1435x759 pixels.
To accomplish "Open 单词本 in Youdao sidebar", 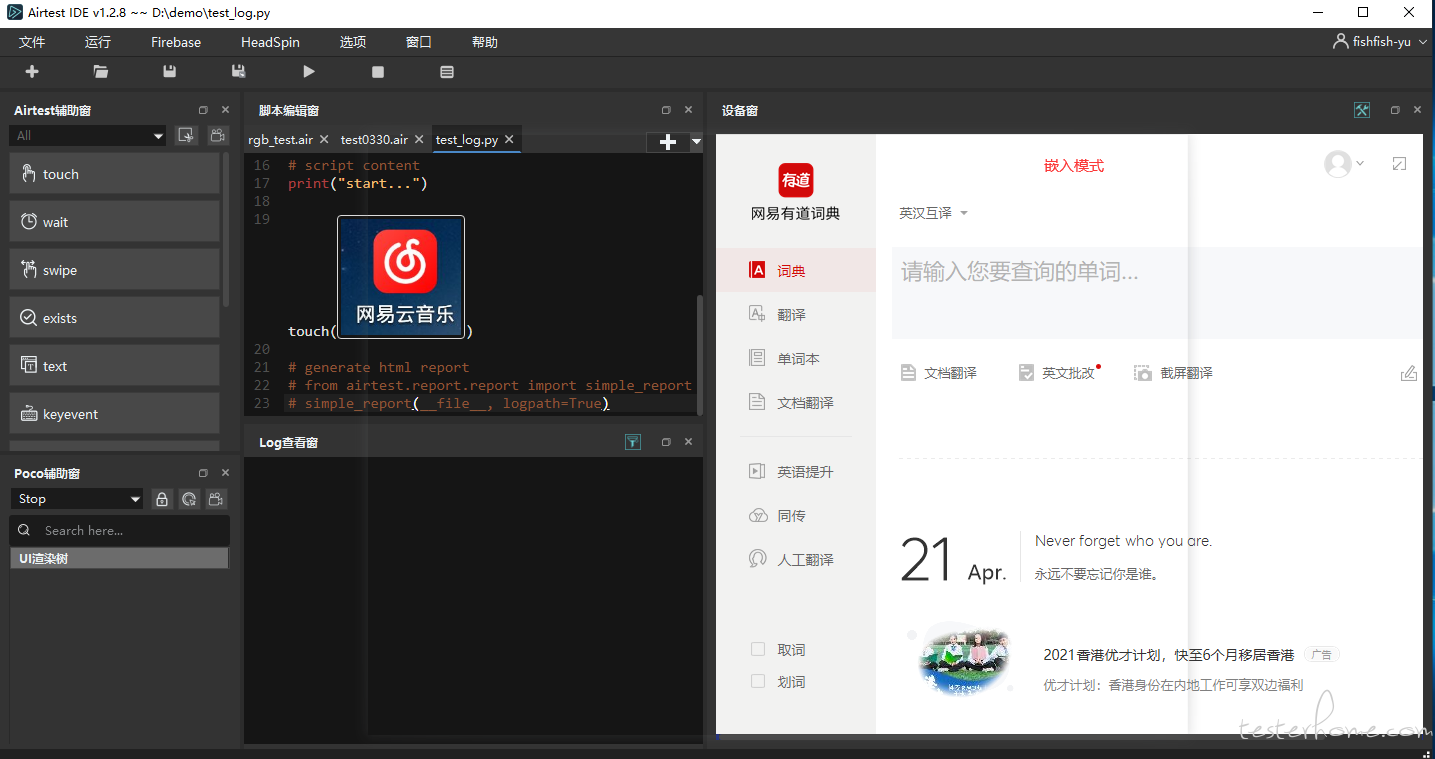I will pyautogui.click(x=795, y=359).
